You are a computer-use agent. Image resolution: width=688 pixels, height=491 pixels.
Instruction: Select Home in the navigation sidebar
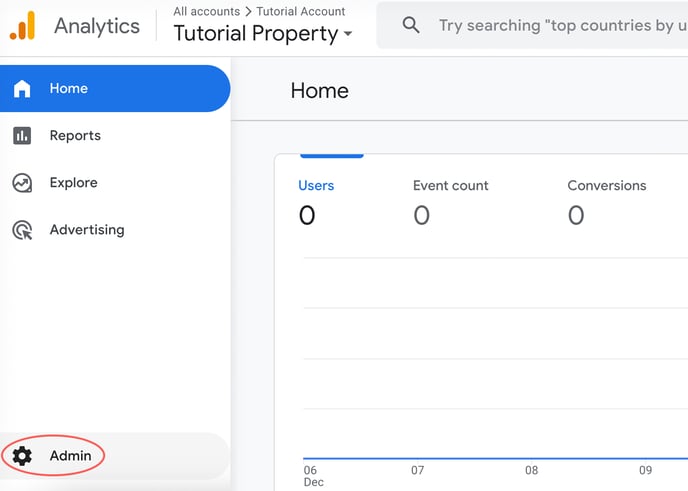[115, 89]
